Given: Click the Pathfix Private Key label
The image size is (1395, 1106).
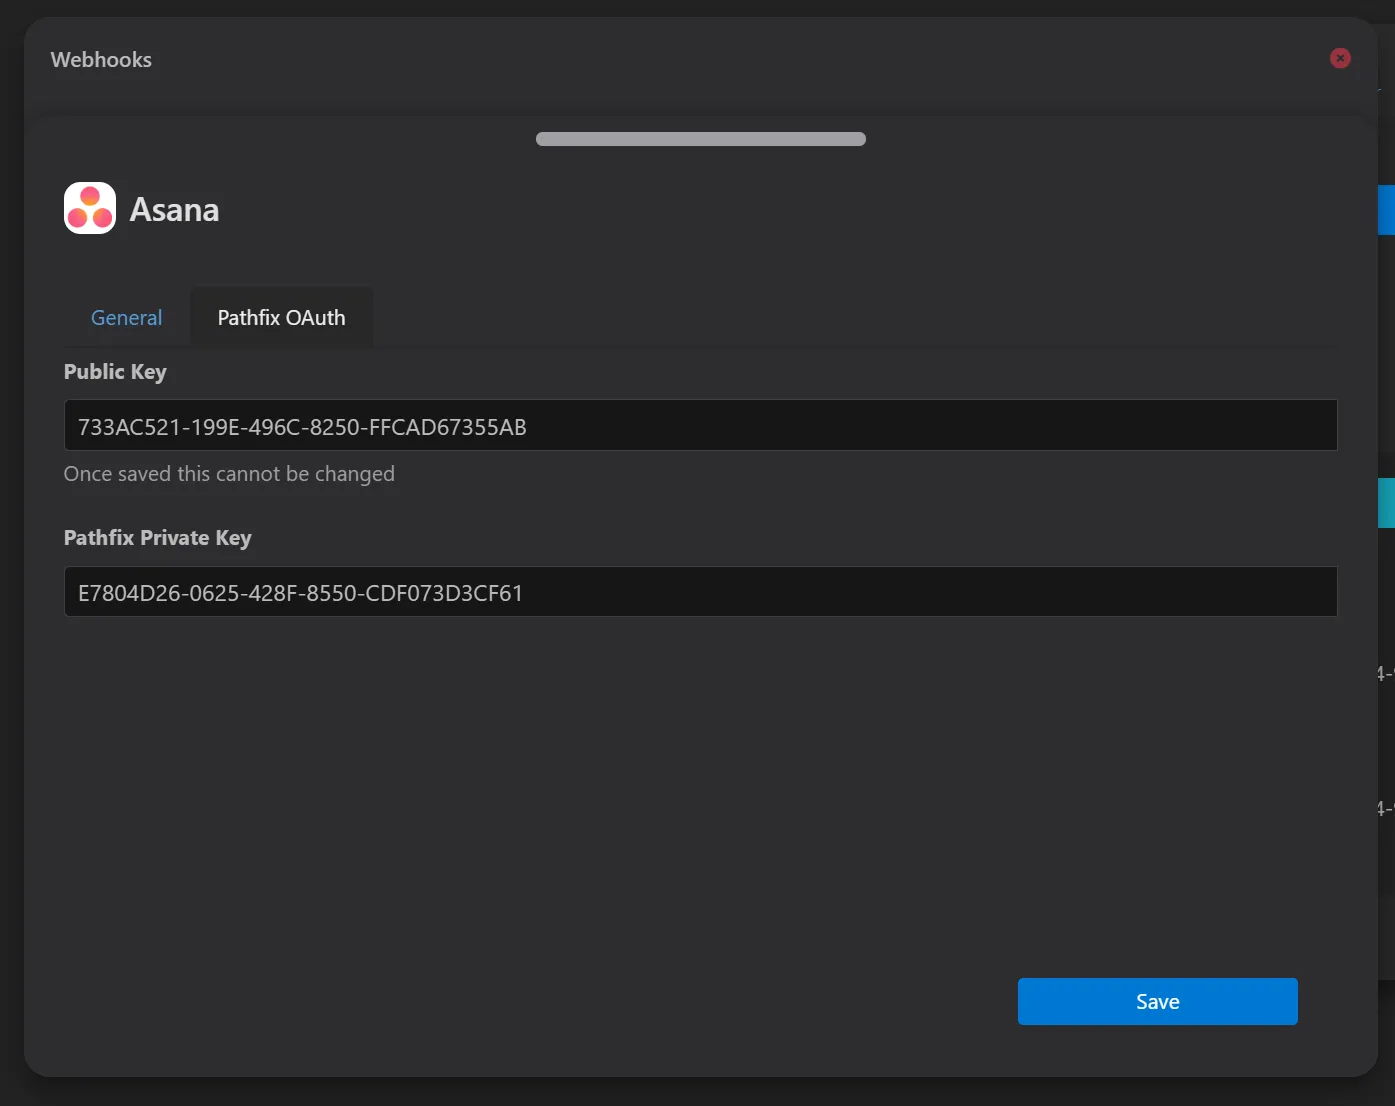Looking at the screenshot, I should pos(158,538).
